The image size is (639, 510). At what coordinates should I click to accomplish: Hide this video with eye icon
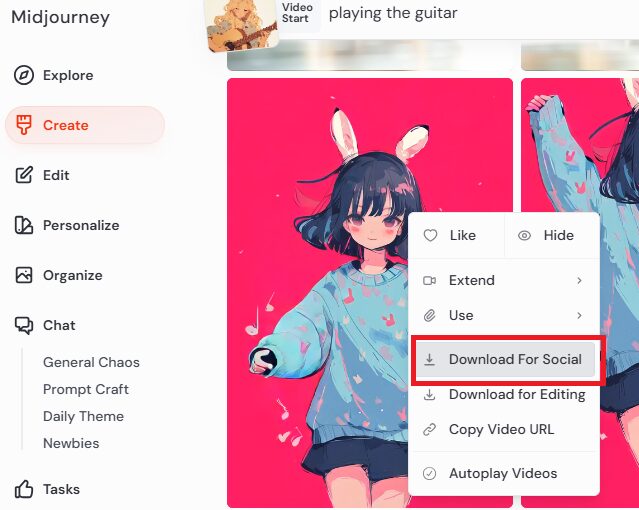524,235
